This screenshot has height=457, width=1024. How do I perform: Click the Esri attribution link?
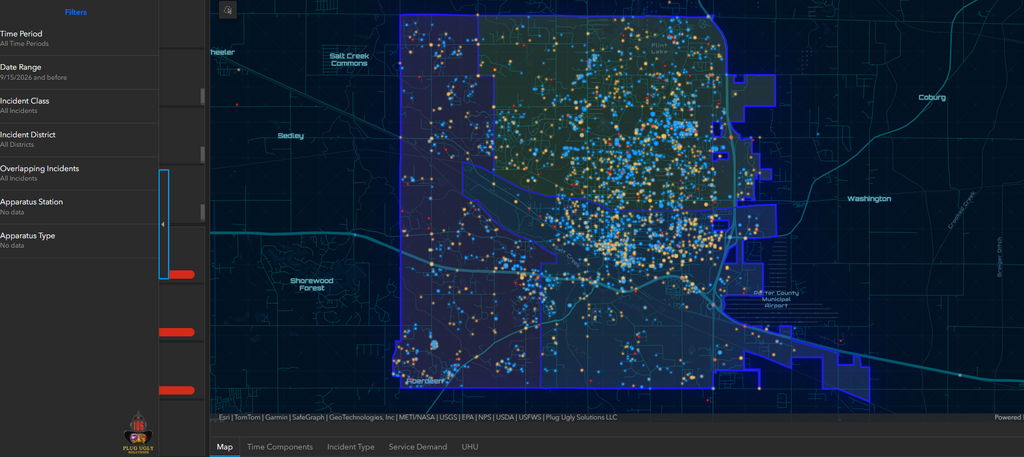click(x=224, y=418)
